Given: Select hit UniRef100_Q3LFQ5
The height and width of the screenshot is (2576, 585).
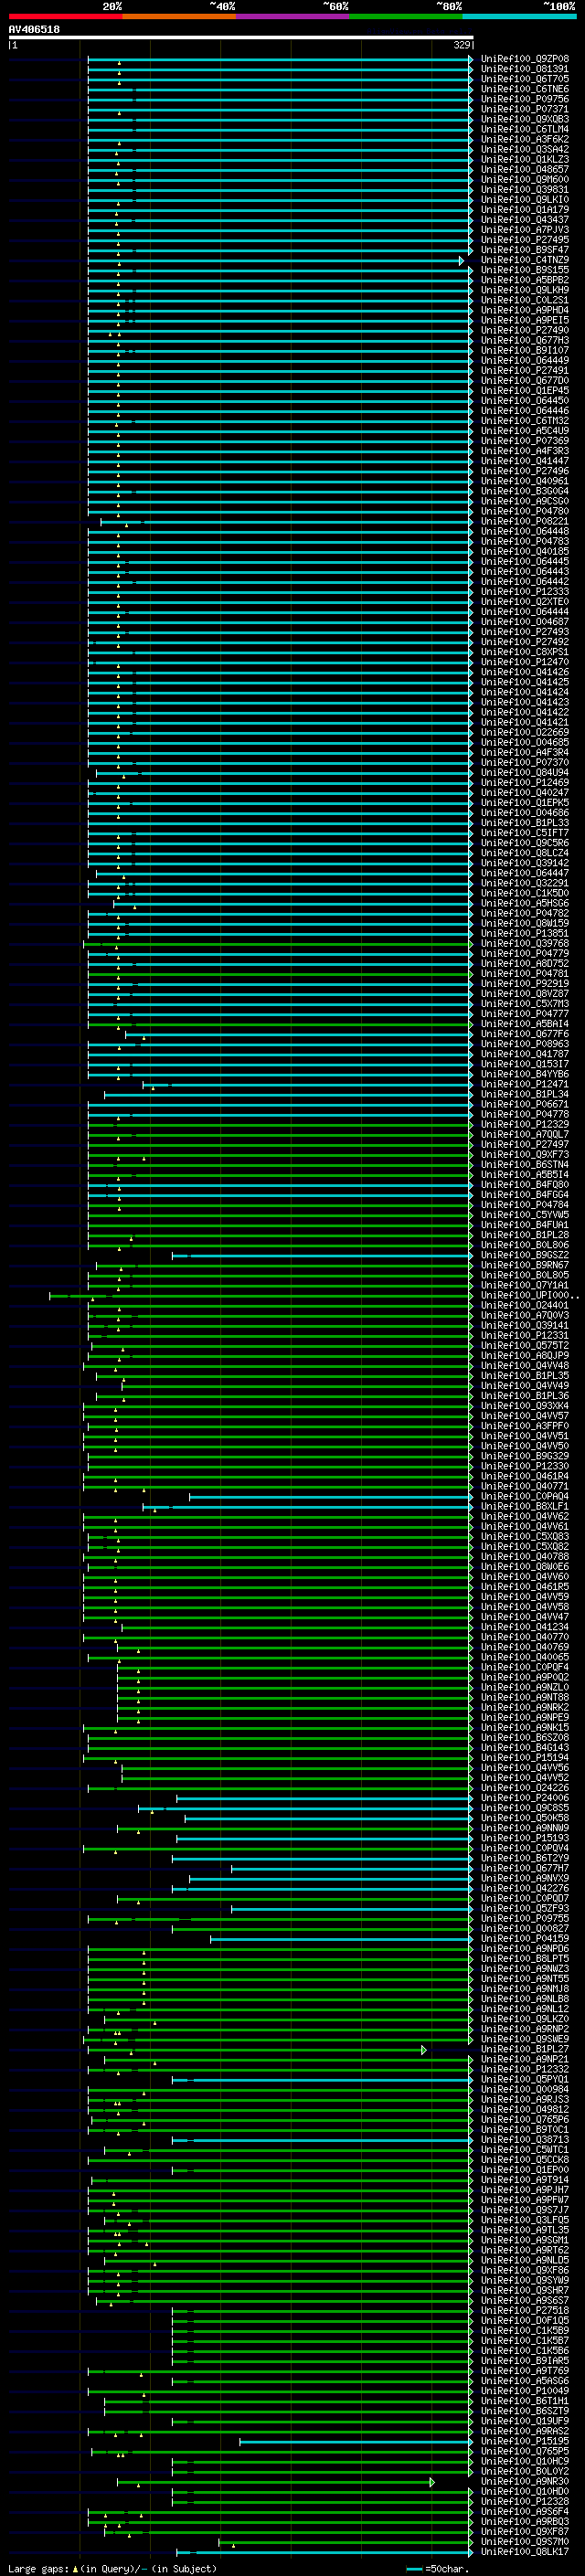Looking at the screenshot, I should tap(525, 2220).
